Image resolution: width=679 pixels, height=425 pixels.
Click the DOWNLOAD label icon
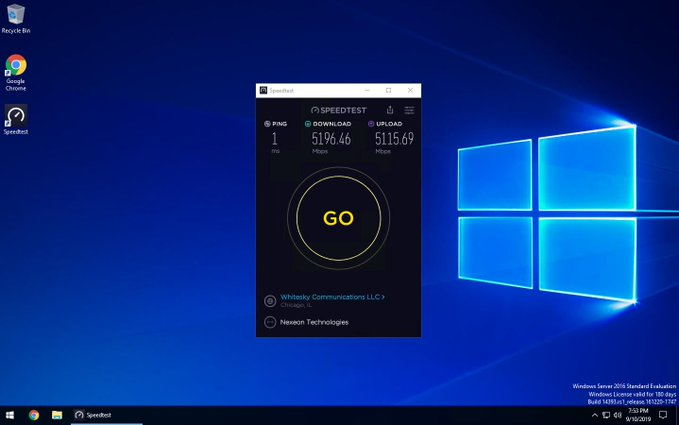(x=307, y=124)
